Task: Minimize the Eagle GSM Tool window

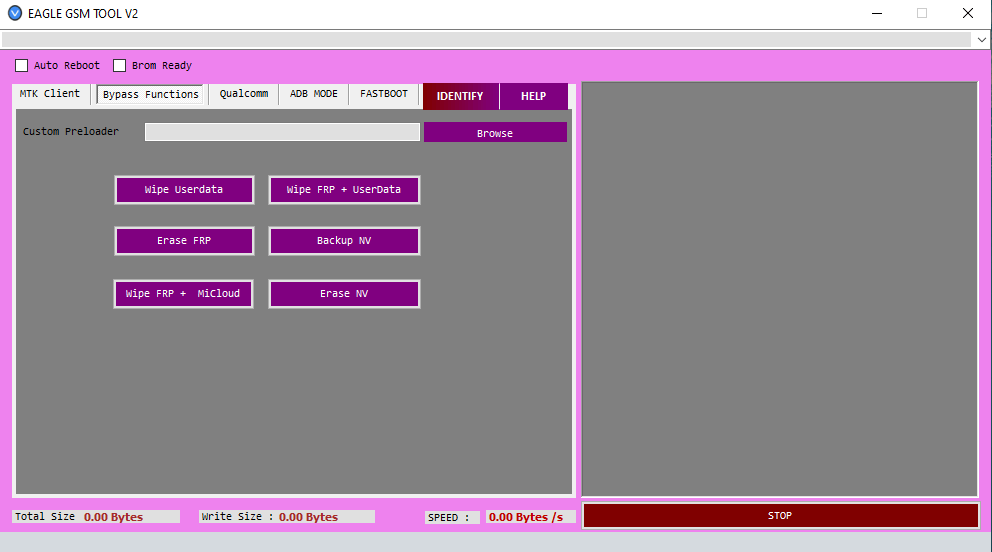Action: (x=877, y=13)
